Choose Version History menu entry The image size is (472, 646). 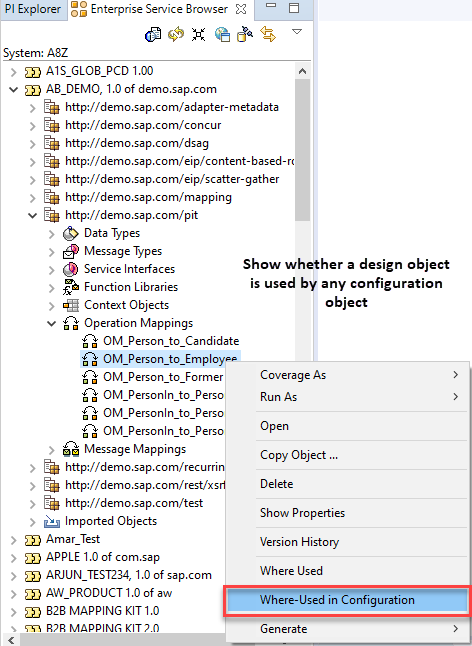point(348,542)
